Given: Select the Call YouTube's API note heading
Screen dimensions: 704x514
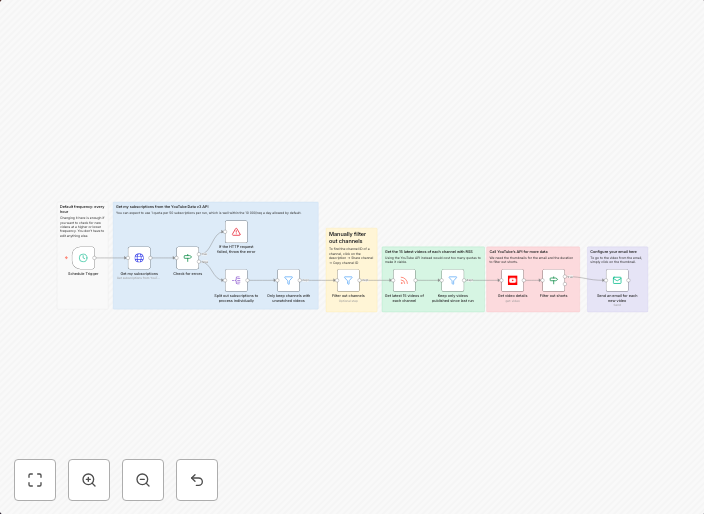Looking at the screenshot, I should click(518, 252).
